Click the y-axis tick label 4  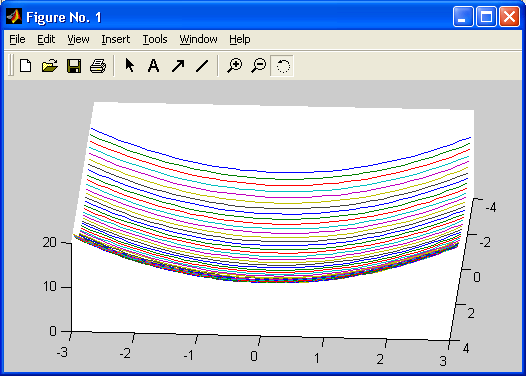[466, 348]
